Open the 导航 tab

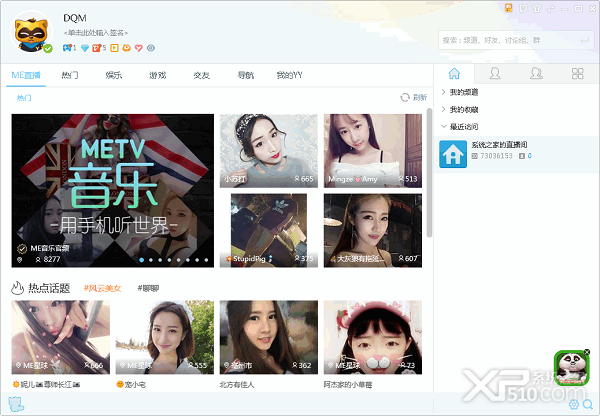[x=246, y=75]
